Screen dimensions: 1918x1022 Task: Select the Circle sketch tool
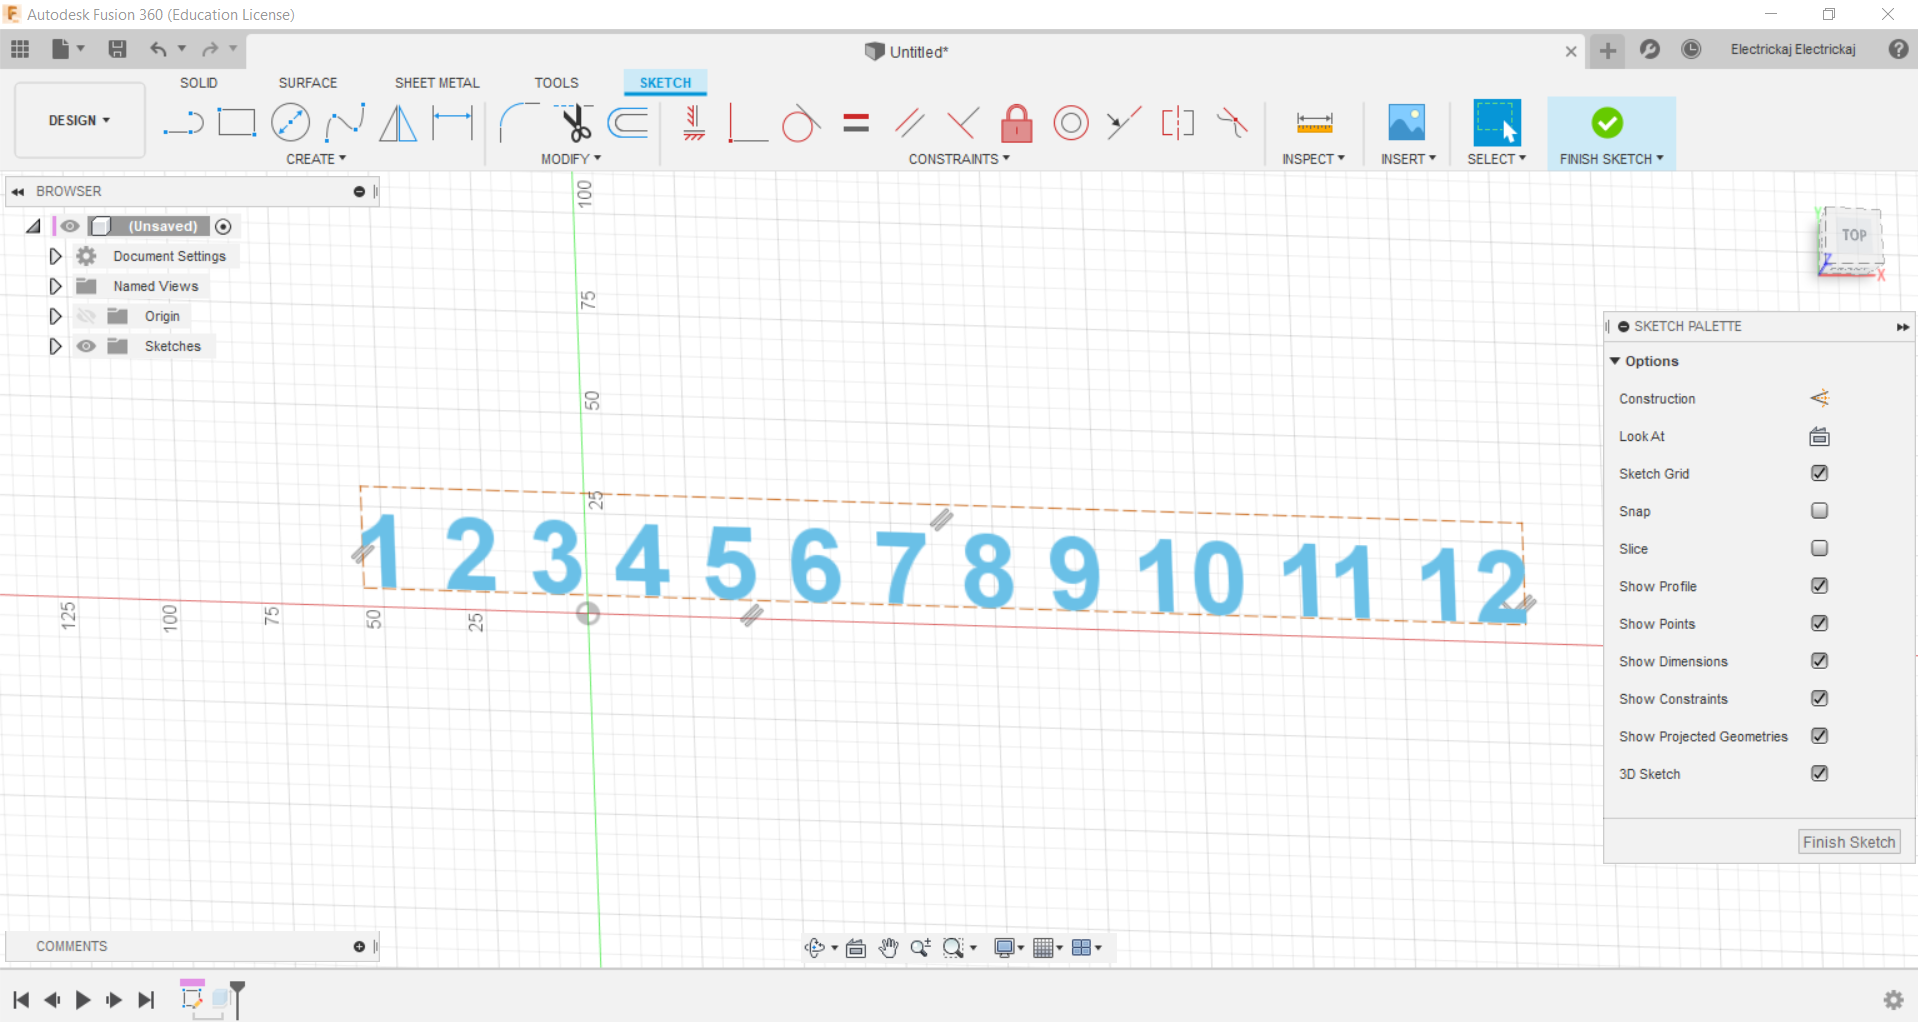[290, 123]
